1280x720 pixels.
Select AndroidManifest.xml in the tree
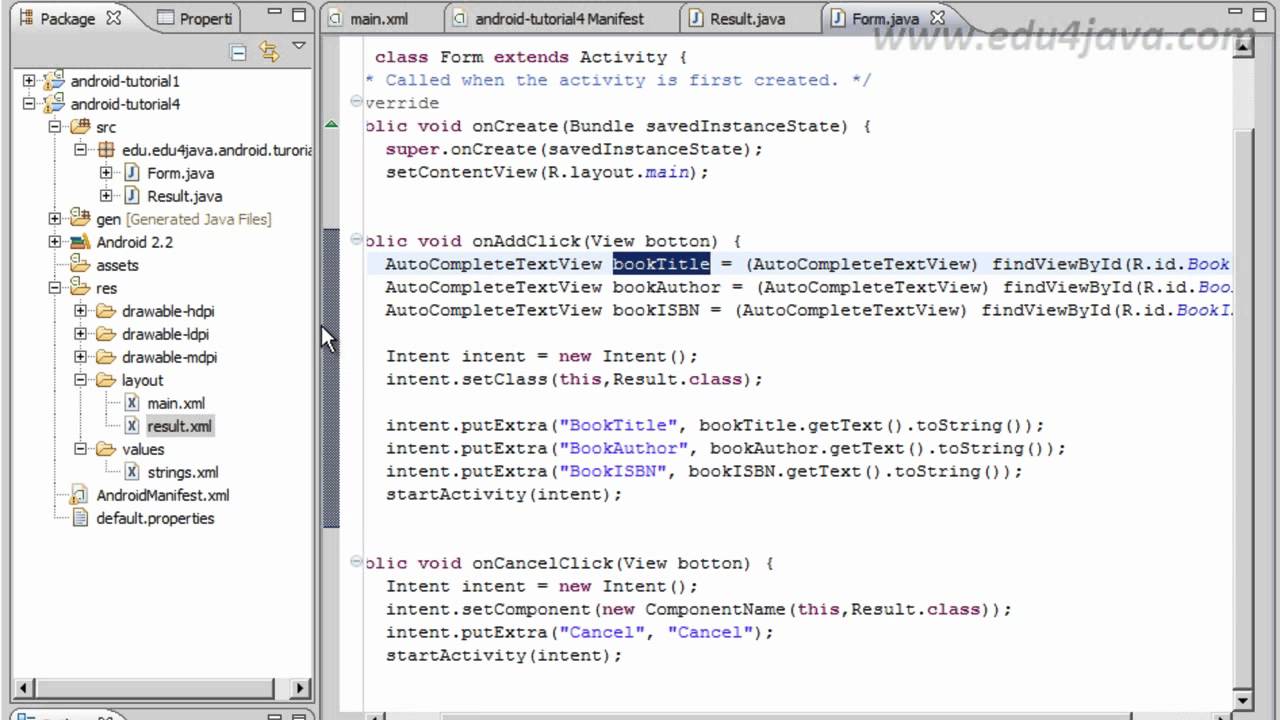162,495
